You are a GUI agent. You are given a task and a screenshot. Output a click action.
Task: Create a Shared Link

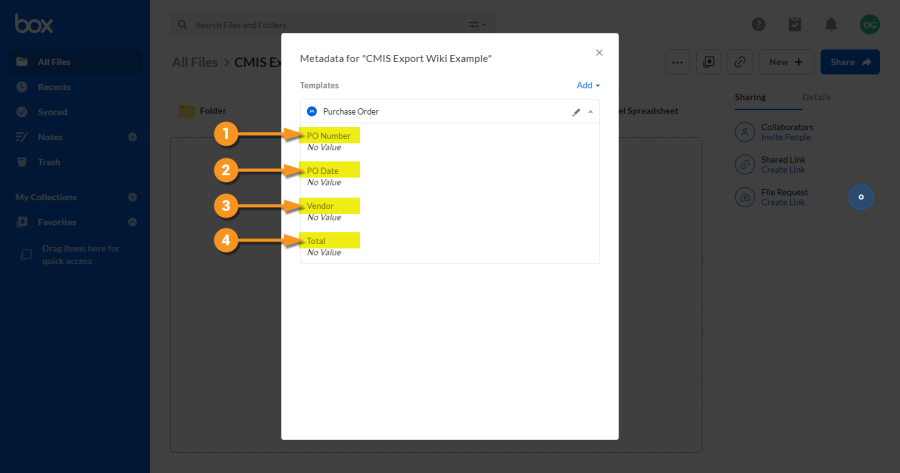click(783, 170)
